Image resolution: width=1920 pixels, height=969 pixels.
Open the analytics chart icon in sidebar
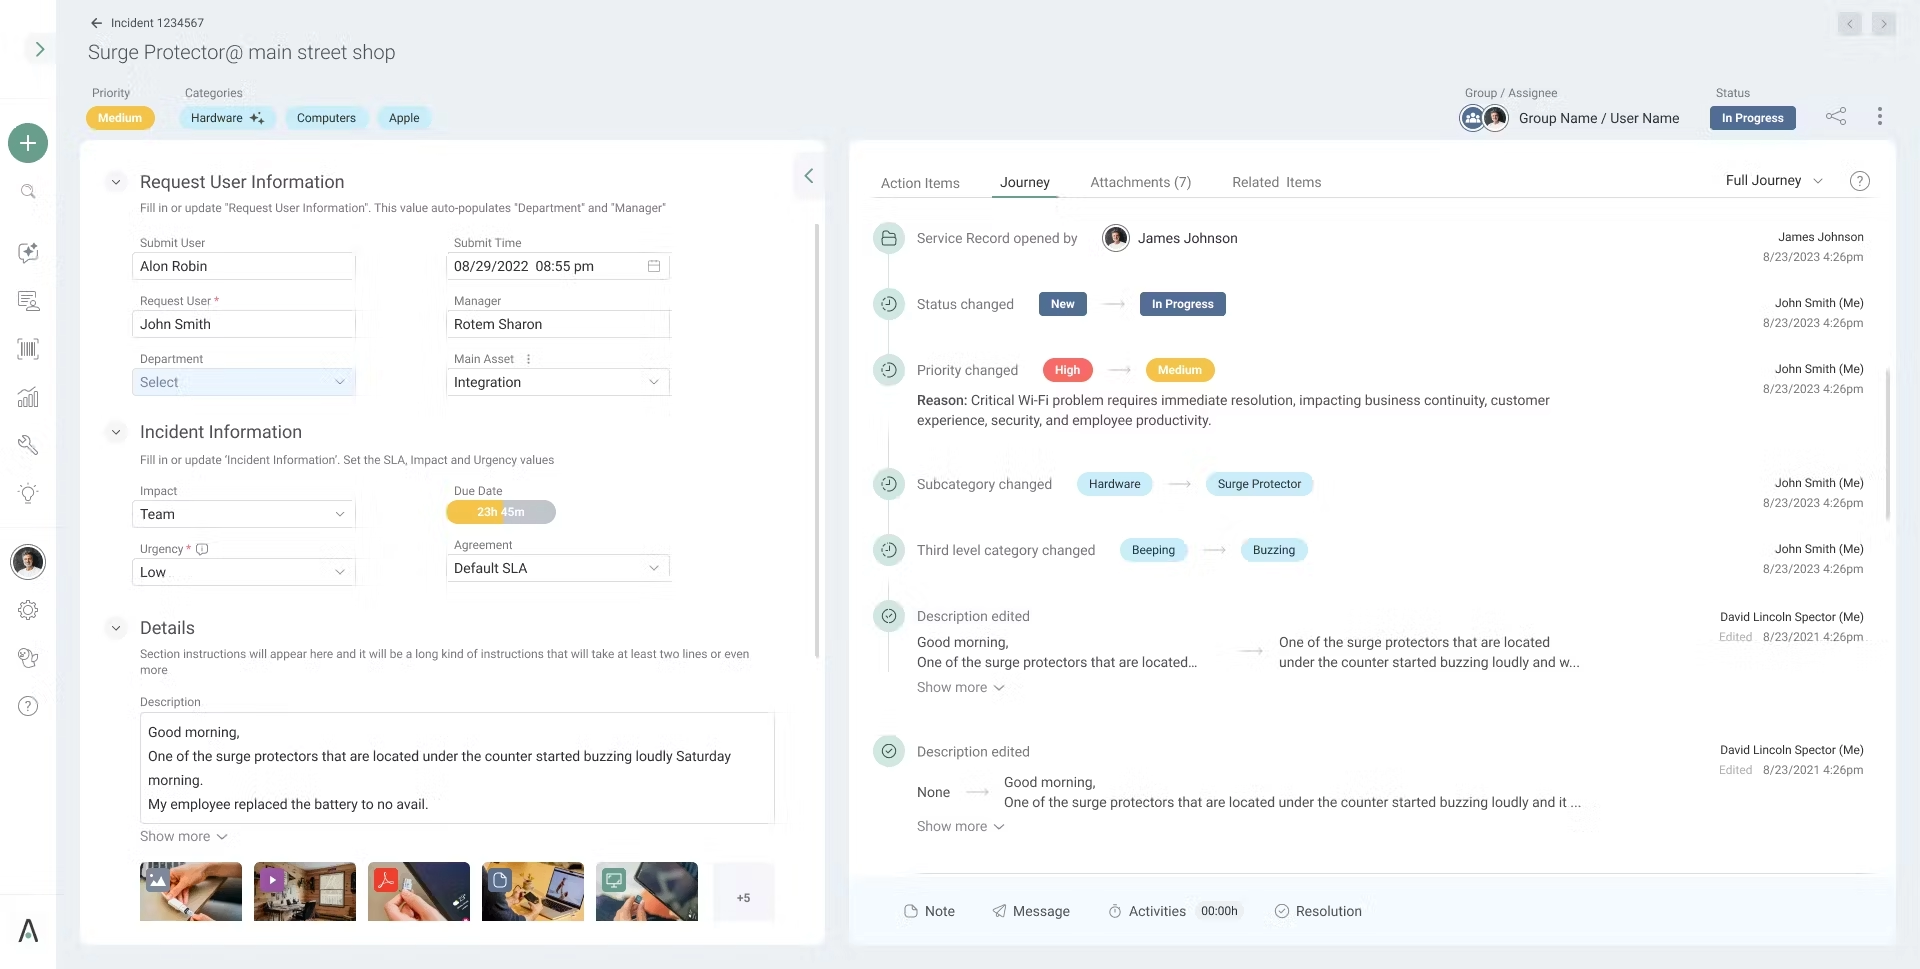point(28,397)
